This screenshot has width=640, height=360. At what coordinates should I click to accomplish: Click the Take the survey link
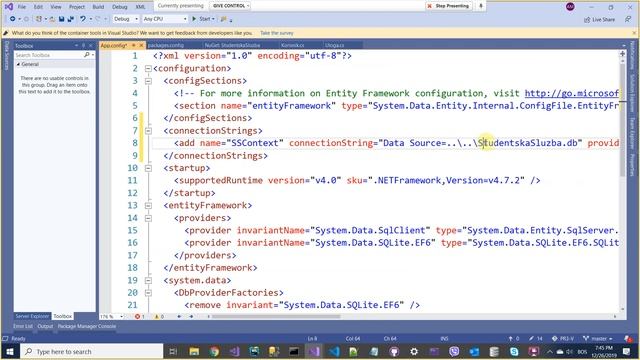(x=277, y=33)
